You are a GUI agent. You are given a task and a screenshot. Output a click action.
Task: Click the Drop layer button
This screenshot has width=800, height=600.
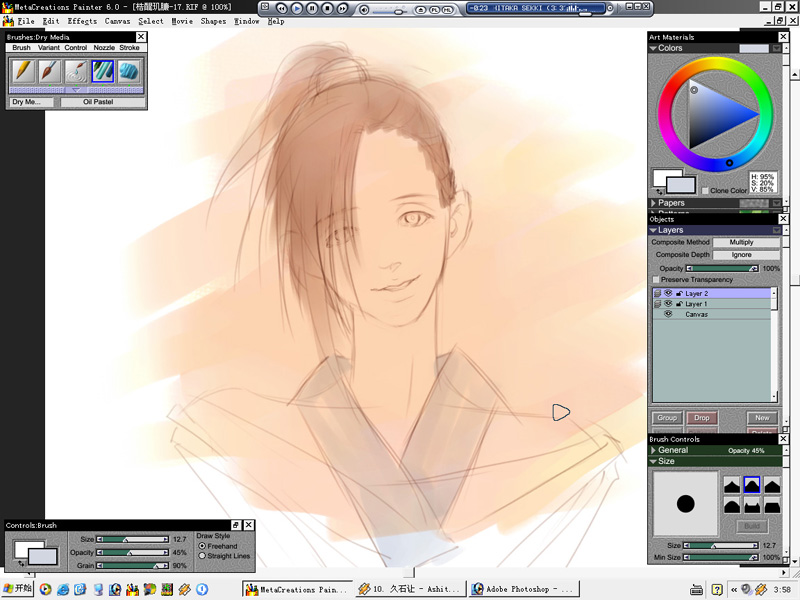[702, 418]
